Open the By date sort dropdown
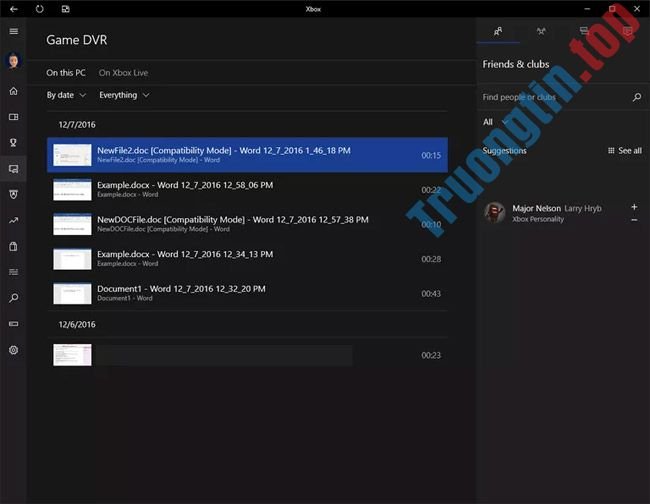This screenshot has width=650, height=504. click(x=66, y=95)
